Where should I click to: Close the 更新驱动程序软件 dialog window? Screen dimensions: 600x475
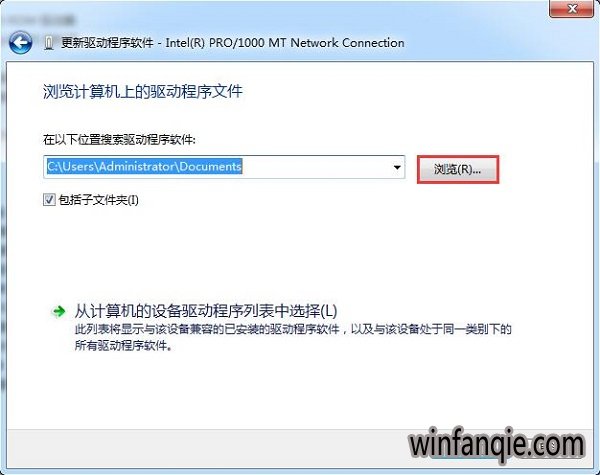(572, 9)
